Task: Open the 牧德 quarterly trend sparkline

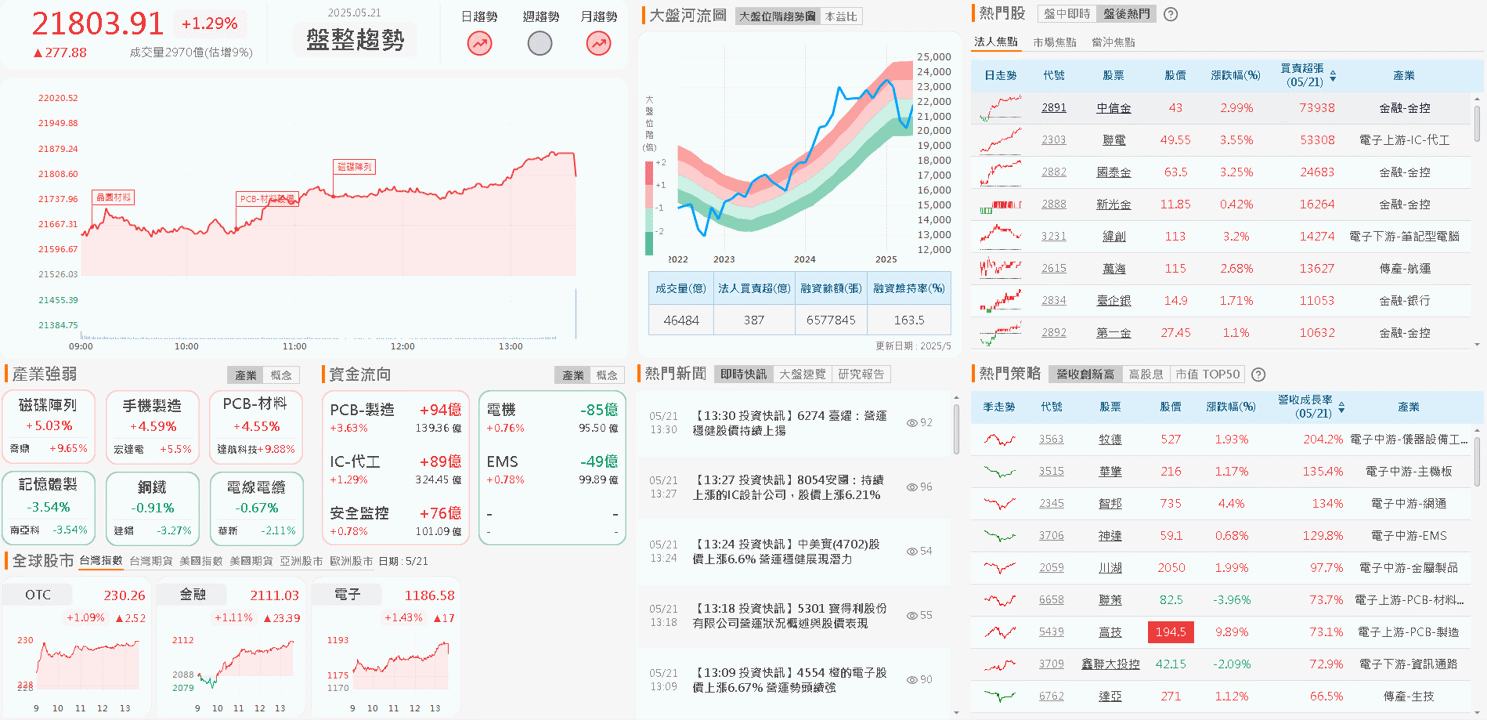Action: click(999, 439)
